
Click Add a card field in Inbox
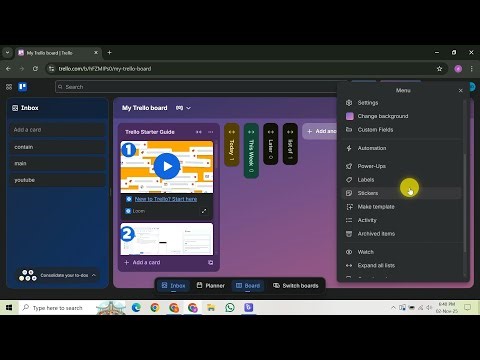(57, 130)
